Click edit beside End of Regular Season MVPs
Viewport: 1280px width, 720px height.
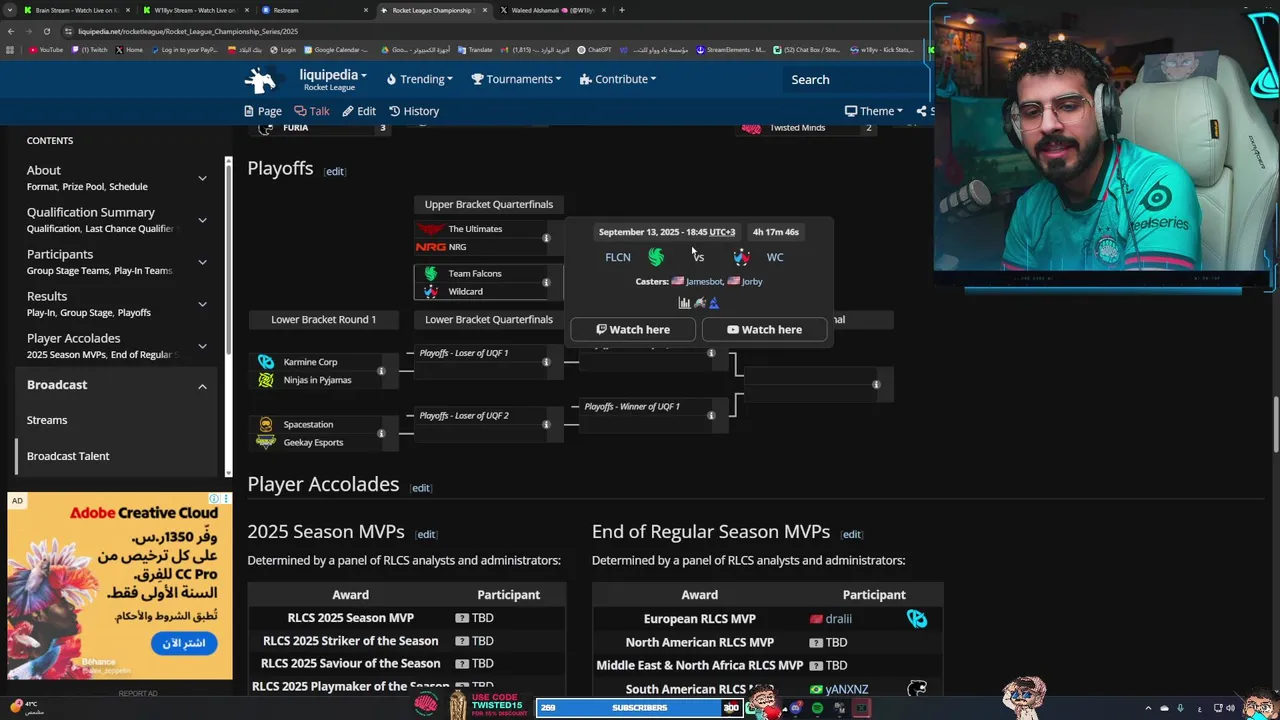pos(852,534)
